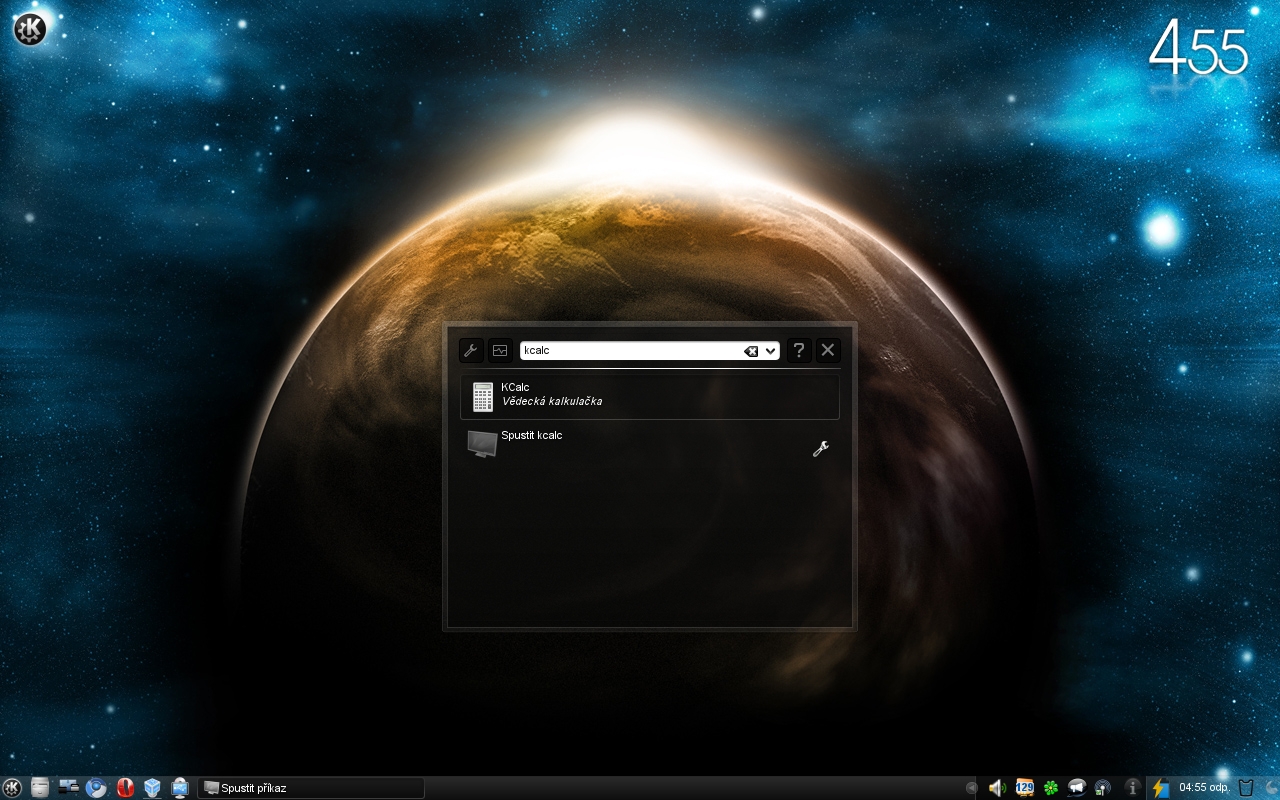Click the 04:55 odp. panel clock
Screen dimensions: 1280x800
[x=1204, y=788]
